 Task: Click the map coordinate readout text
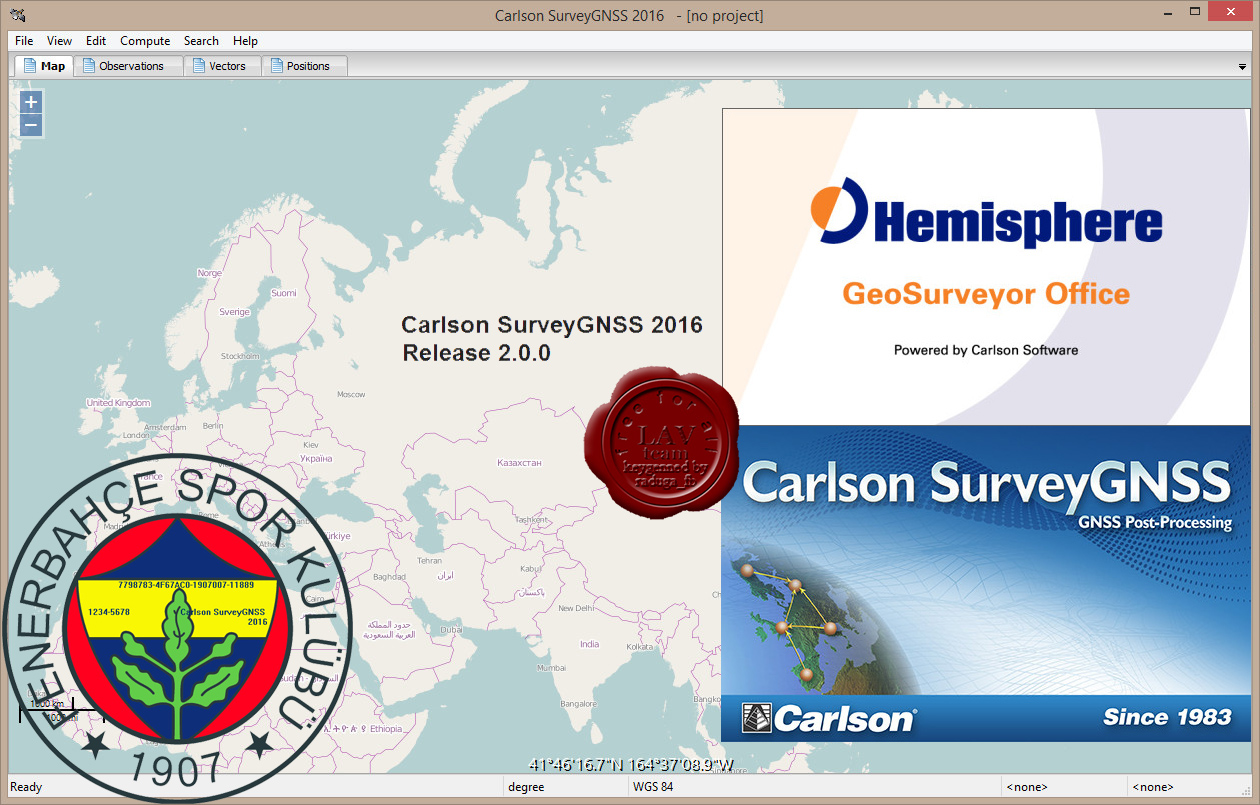tap(632, 766)
